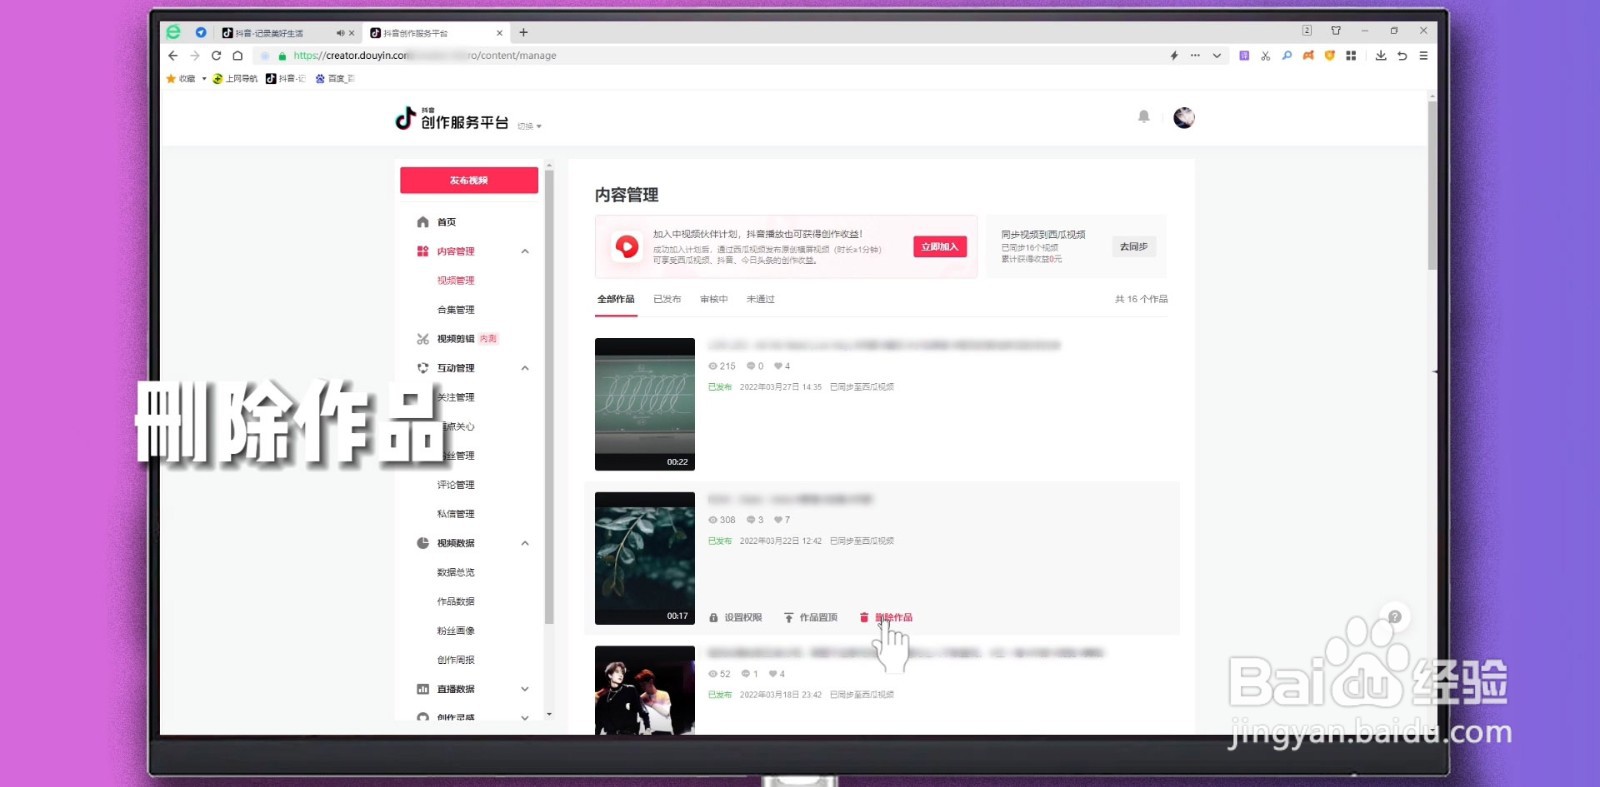Click the Douyin 创作服务平台 logo
This screenshot has width=1600, height=787.
452,119
